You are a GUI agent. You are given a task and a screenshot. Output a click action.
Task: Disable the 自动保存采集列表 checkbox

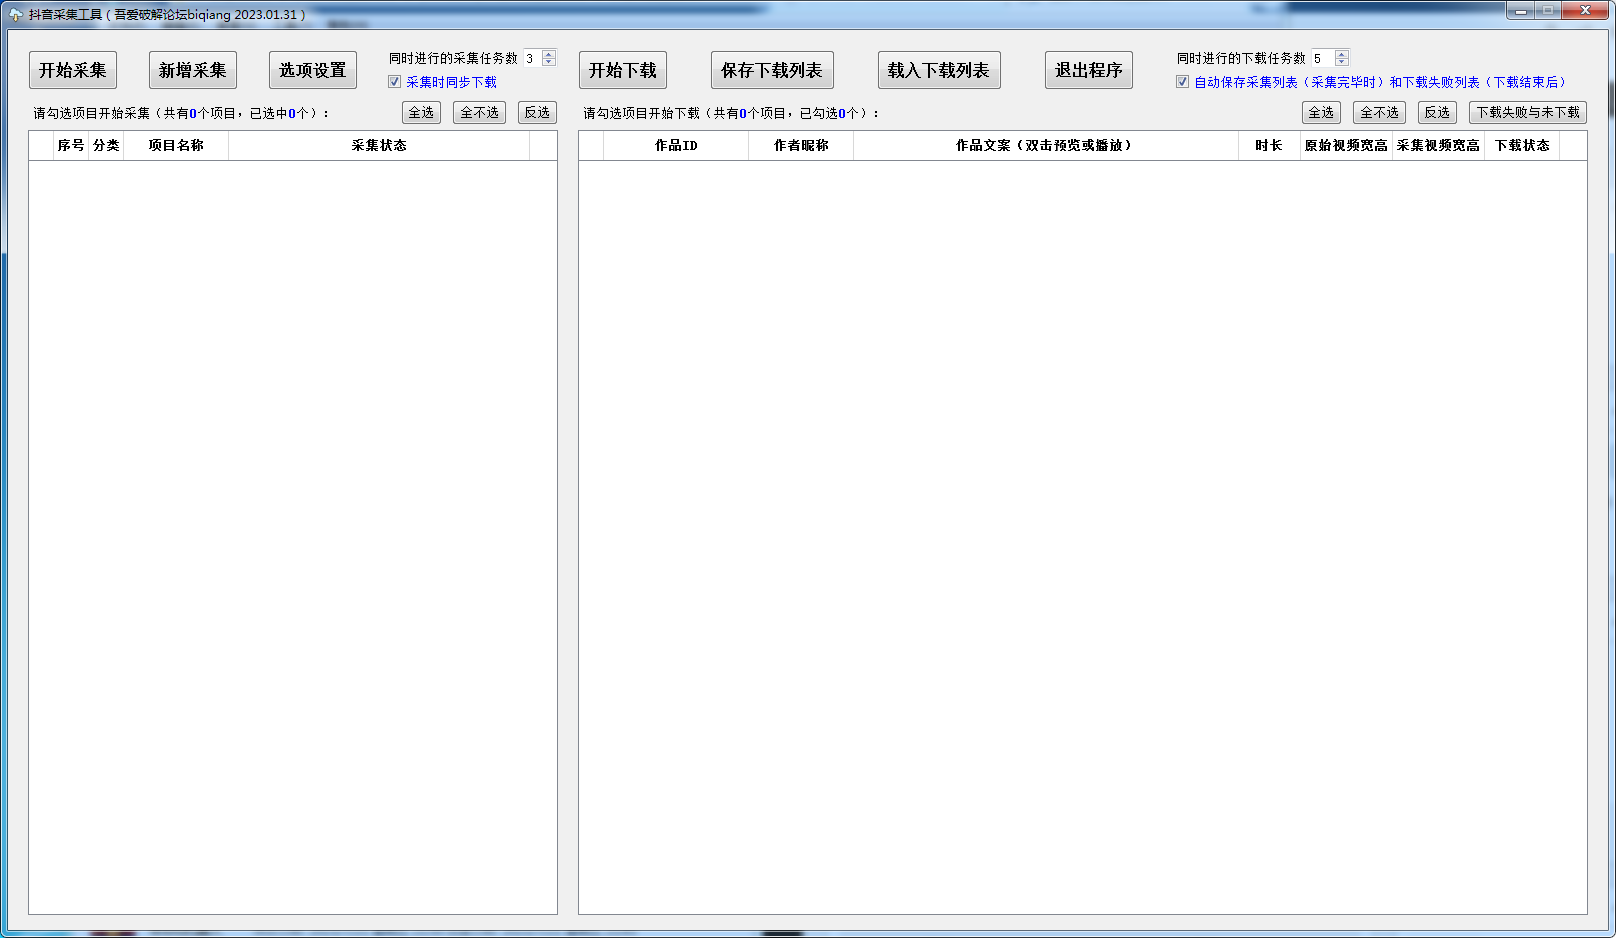click(x=1183, y=82)
